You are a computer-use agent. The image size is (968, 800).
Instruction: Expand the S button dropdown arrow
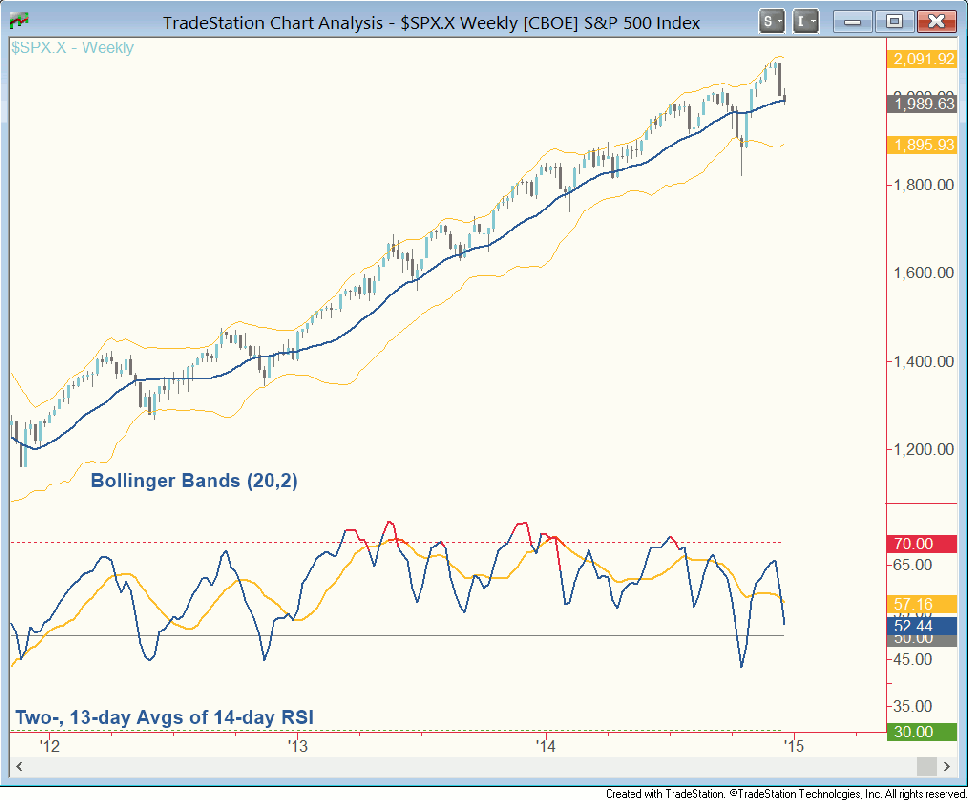(x=779, y=20)
